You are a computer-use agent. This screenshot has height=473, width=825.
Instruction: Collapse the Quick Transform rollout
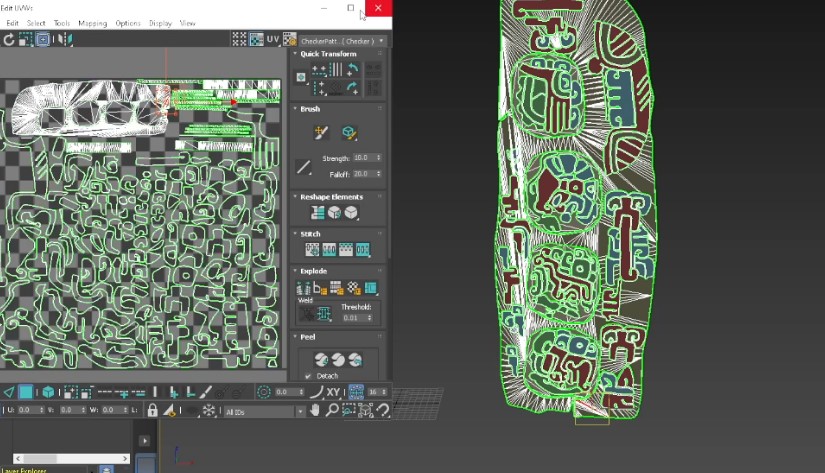(295, 54)
